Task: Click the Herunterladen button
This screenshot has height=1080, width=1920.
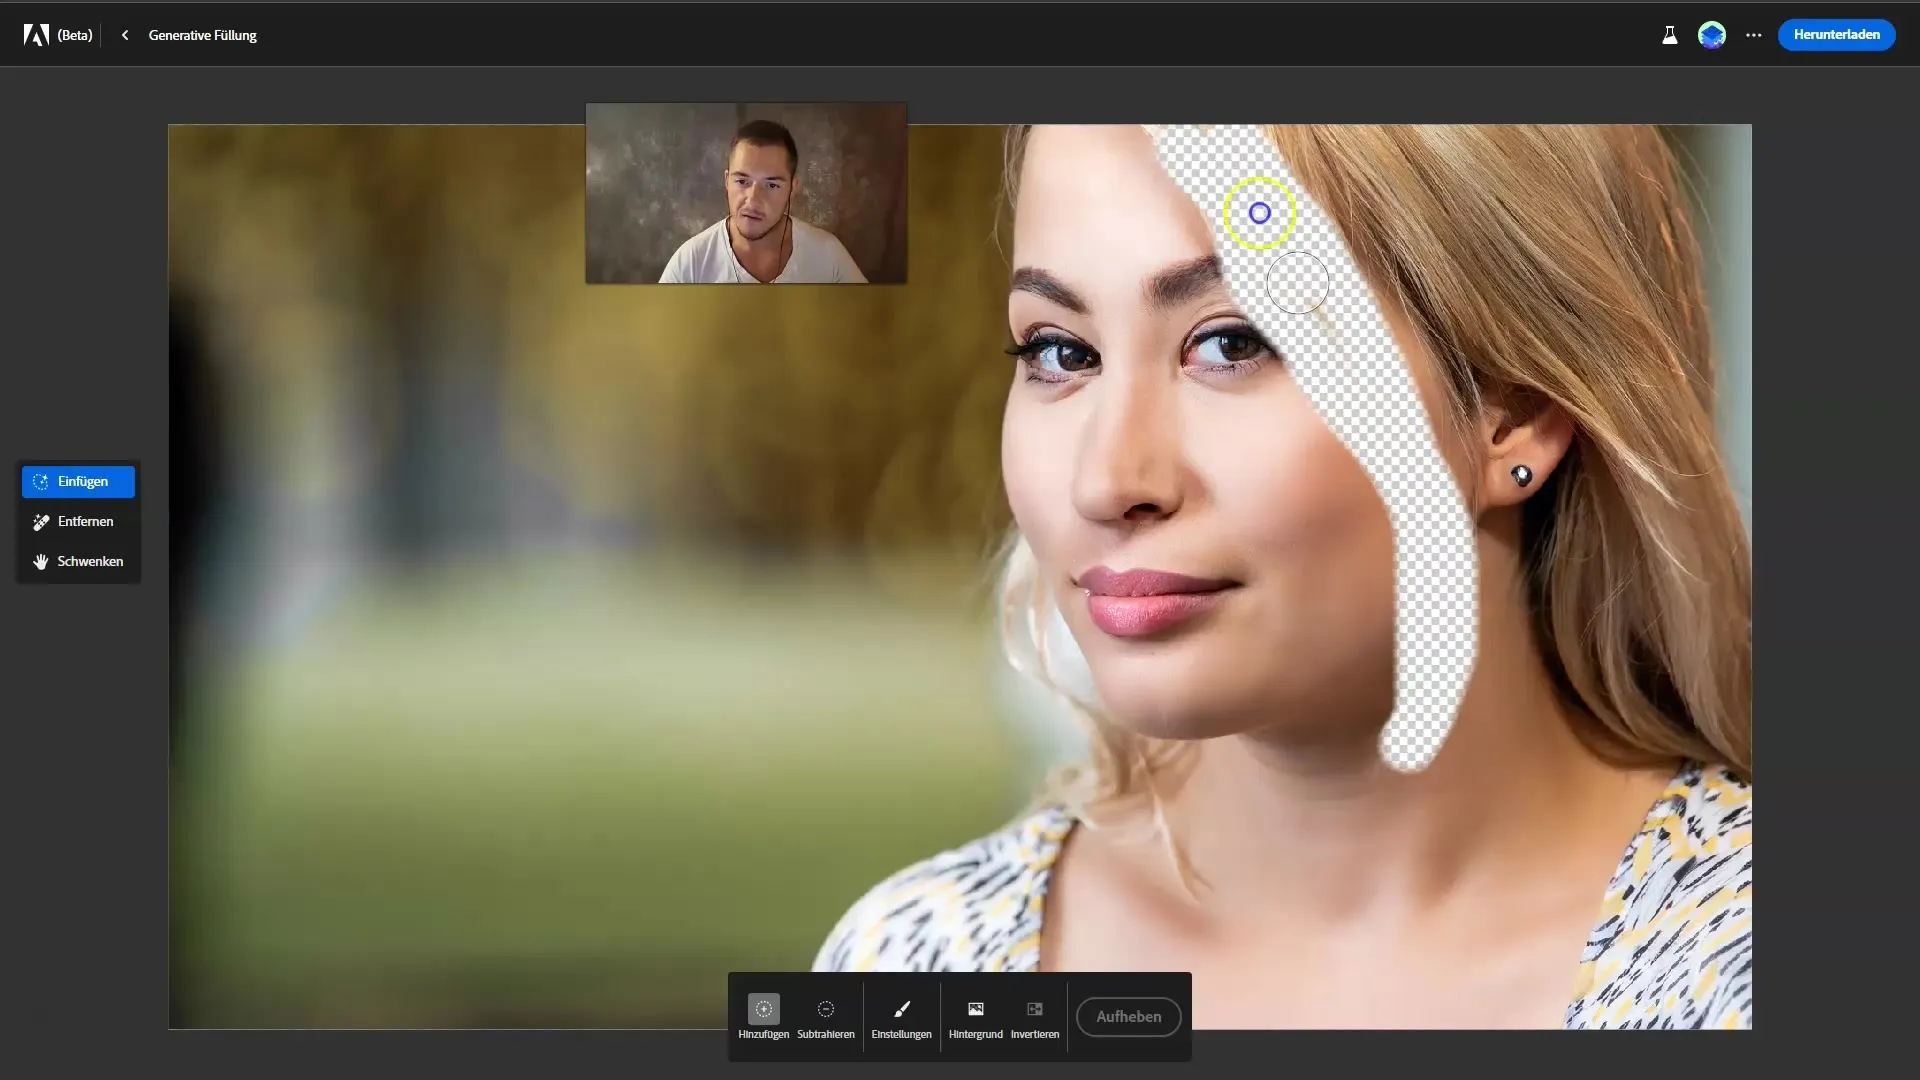Action: pos(1836,35)
